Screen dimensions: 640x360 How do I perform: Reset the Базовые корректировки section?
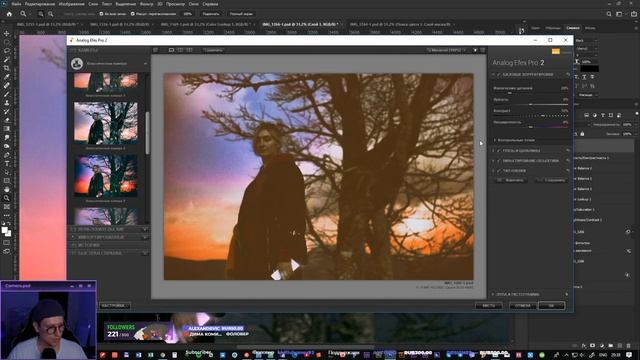point(568,75)
